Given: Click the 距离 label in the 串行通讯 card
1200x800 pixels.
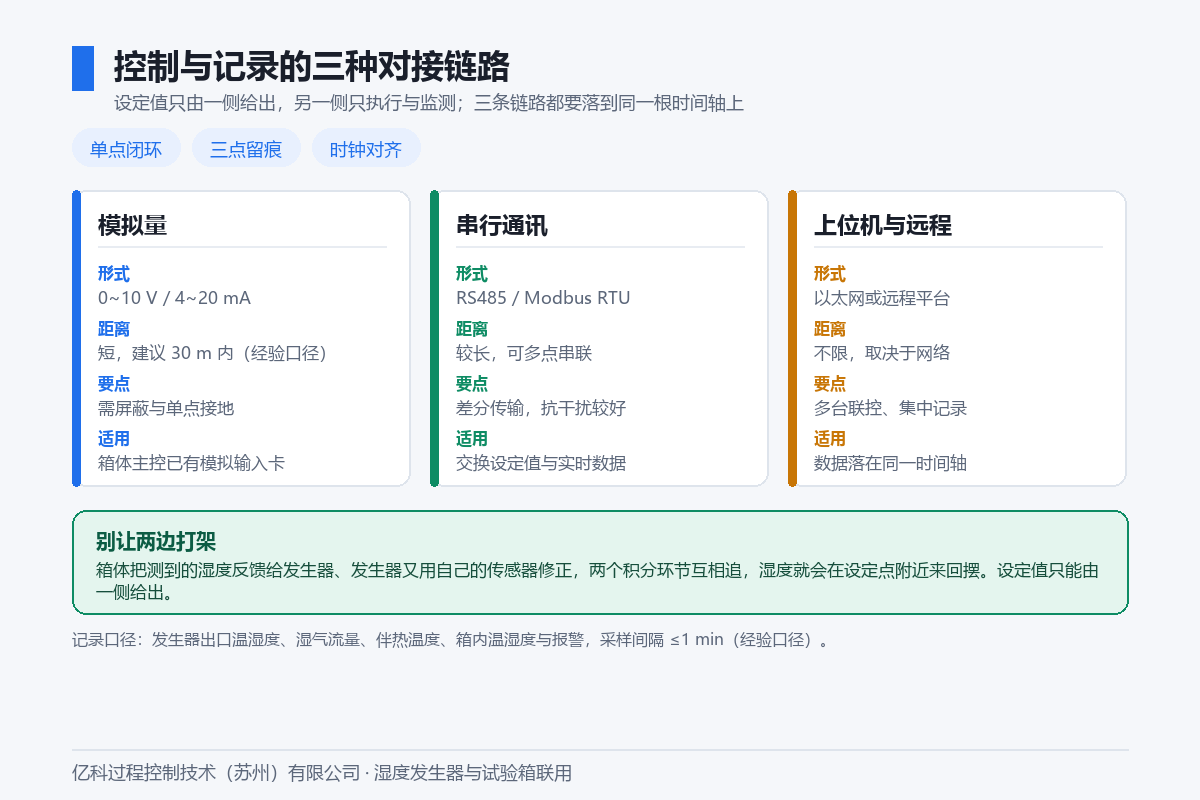Looking at the screenshot, I should tap(472, 329).
